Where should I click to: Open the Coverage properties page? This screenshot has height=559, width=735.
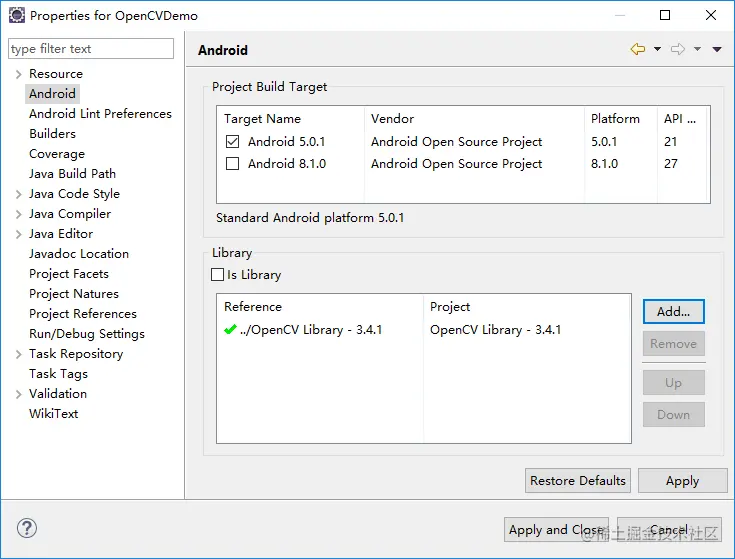57,154
